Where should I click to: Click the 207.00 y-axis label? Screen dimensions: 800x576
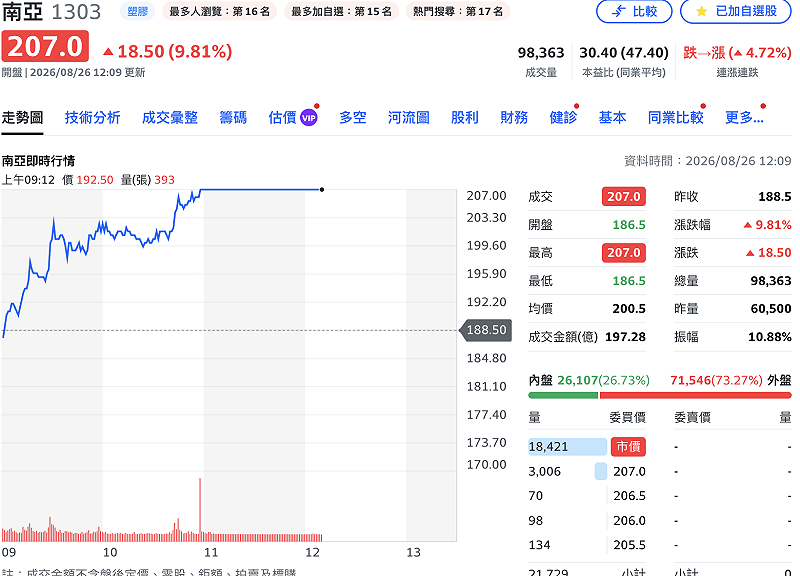(x=486, y=195)
